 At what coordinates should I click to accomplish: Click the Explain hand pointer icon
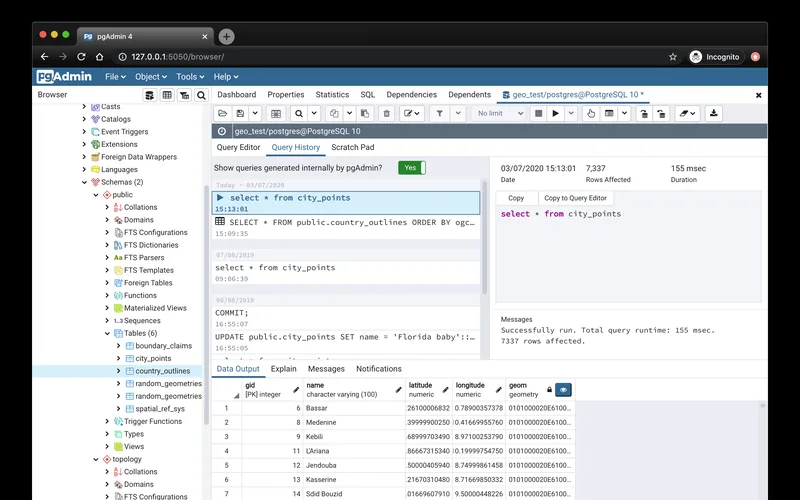(591, 113)
